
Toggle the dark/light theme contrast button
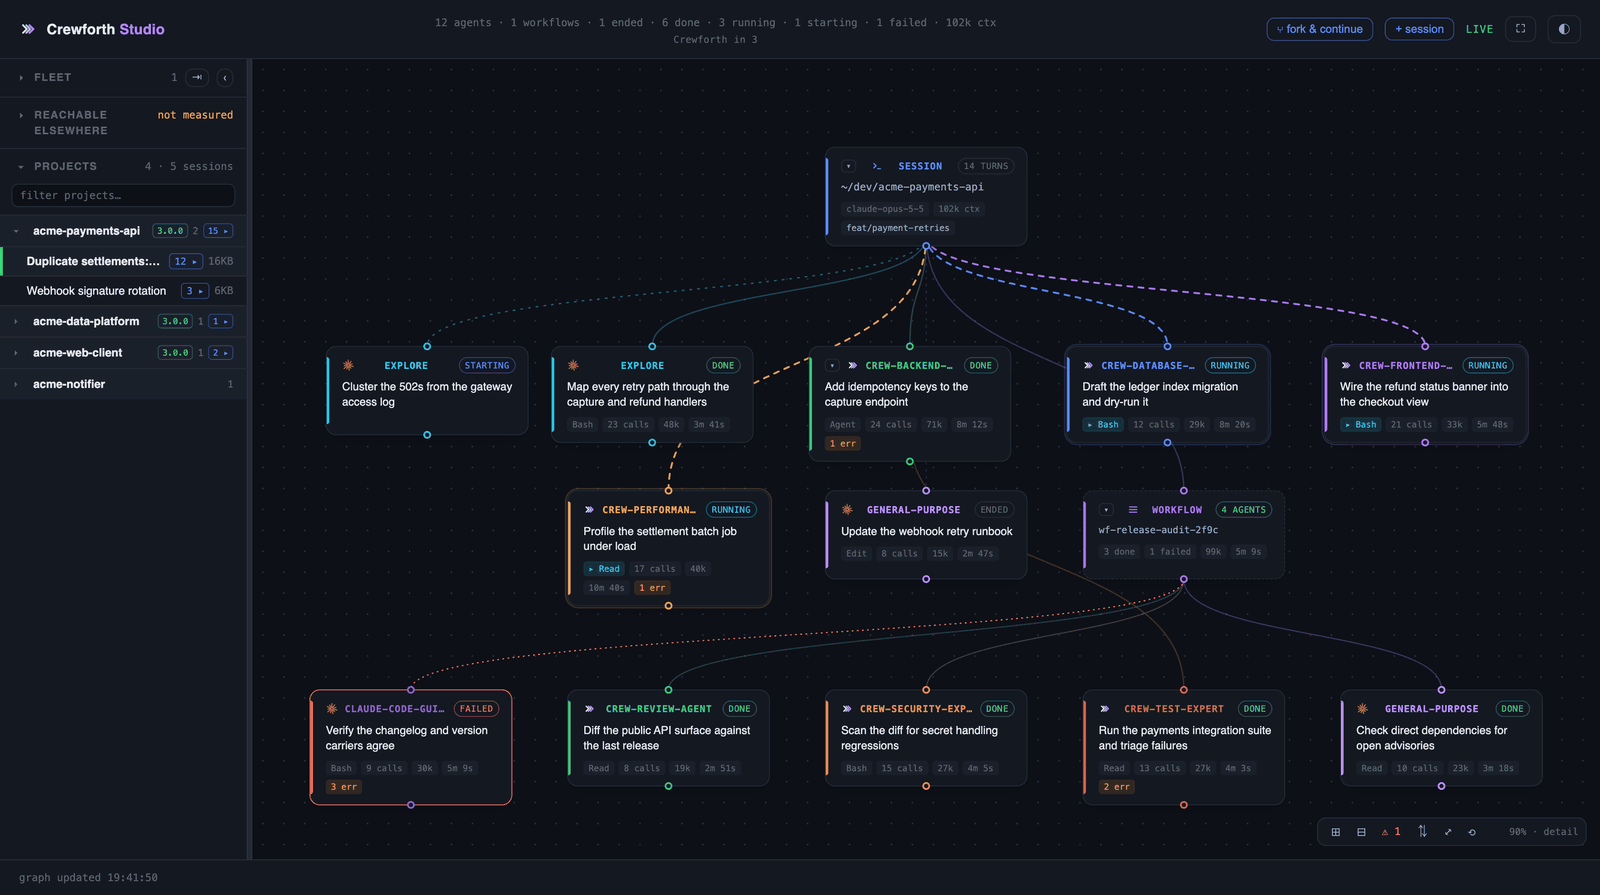coord(1564,29)
